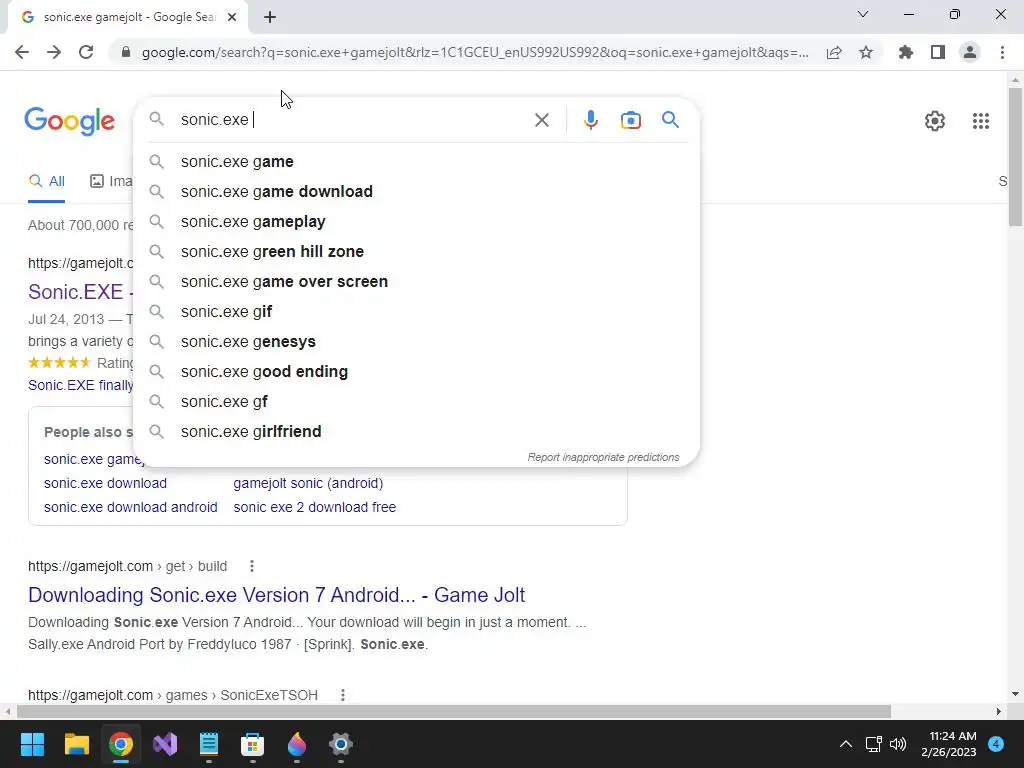The image size is (1024, 768).
Task: Choose suggestion "sonic.exe gameplay"
Action: [x=416, y=221]
